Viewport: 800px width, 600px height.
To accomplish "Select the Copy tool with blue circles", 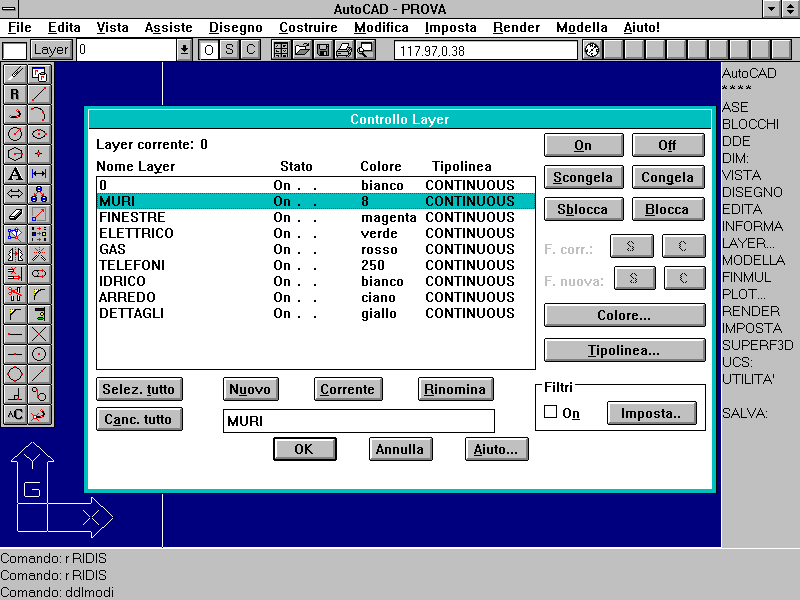I will coord(39,194).
